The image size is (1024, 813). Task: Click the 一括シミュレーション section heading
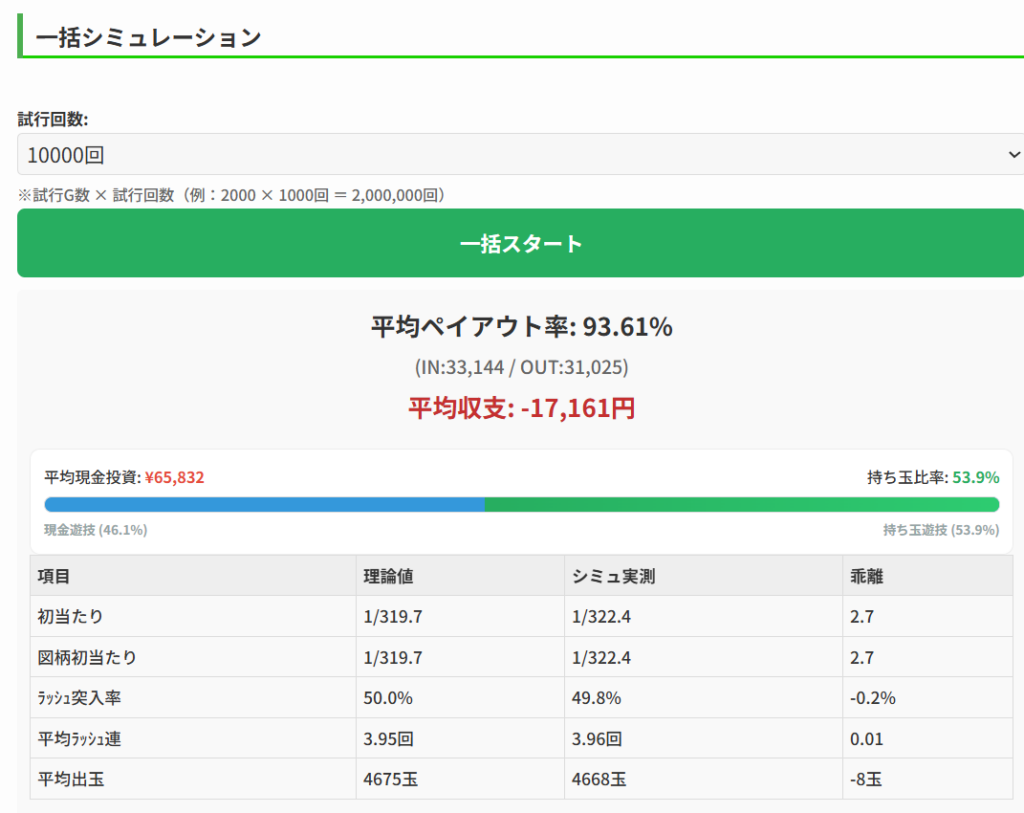click(x=148, y=38)
